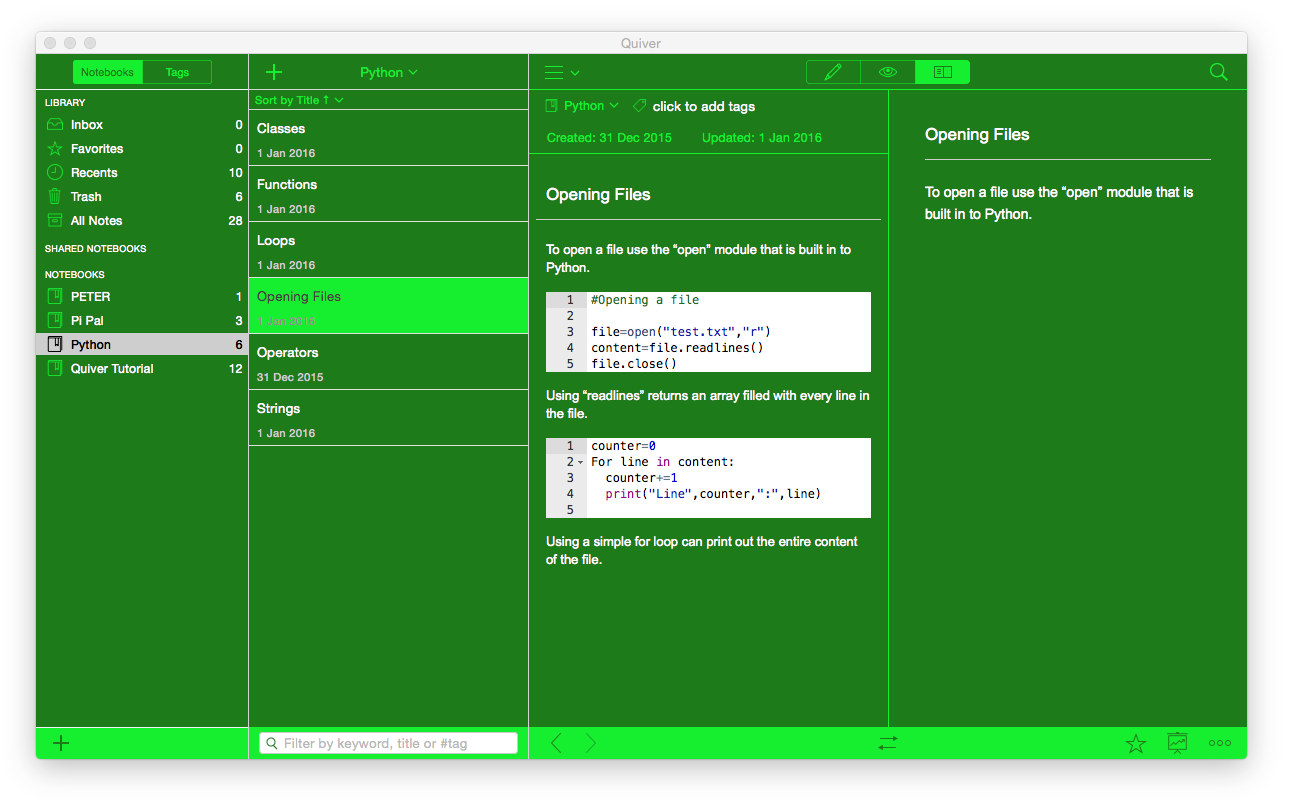Add a new note with plus icon
1310x800 pixels.
click(x=274, y=72)
